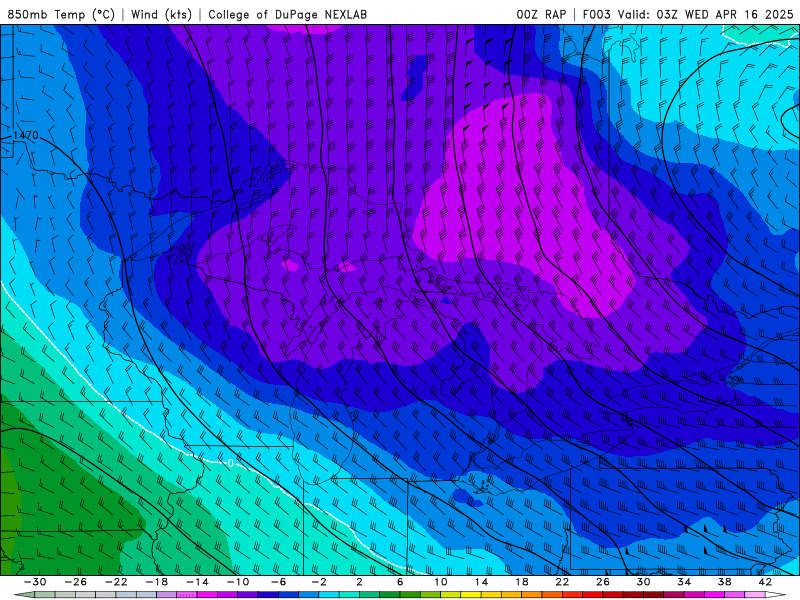Click the '42' color scale label
This screenshot has width=800, height=600.
[765, 582]
